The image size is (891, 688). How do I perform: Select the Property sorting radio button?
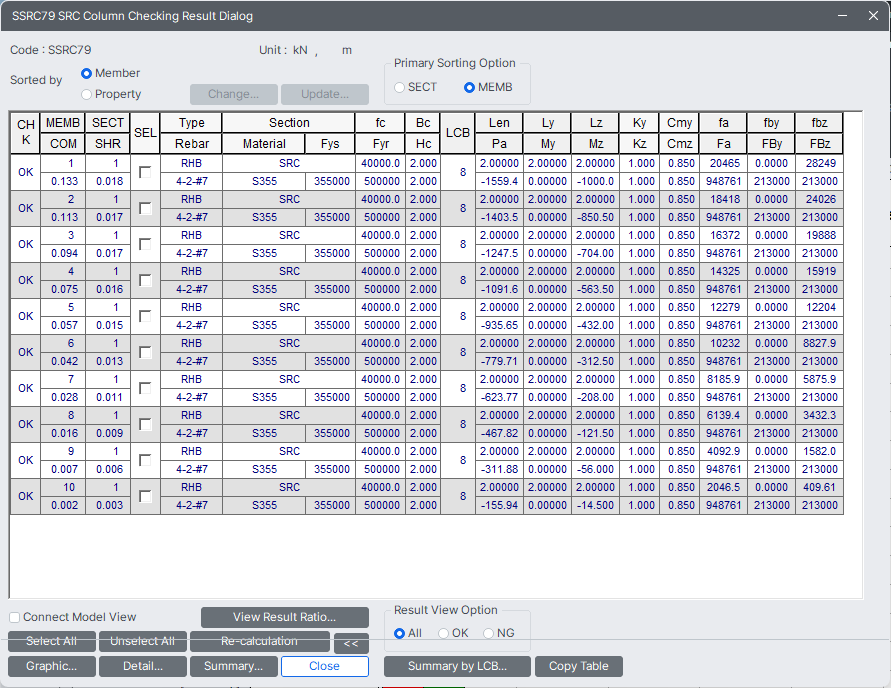pyautogui.click(x=86, y=94)
